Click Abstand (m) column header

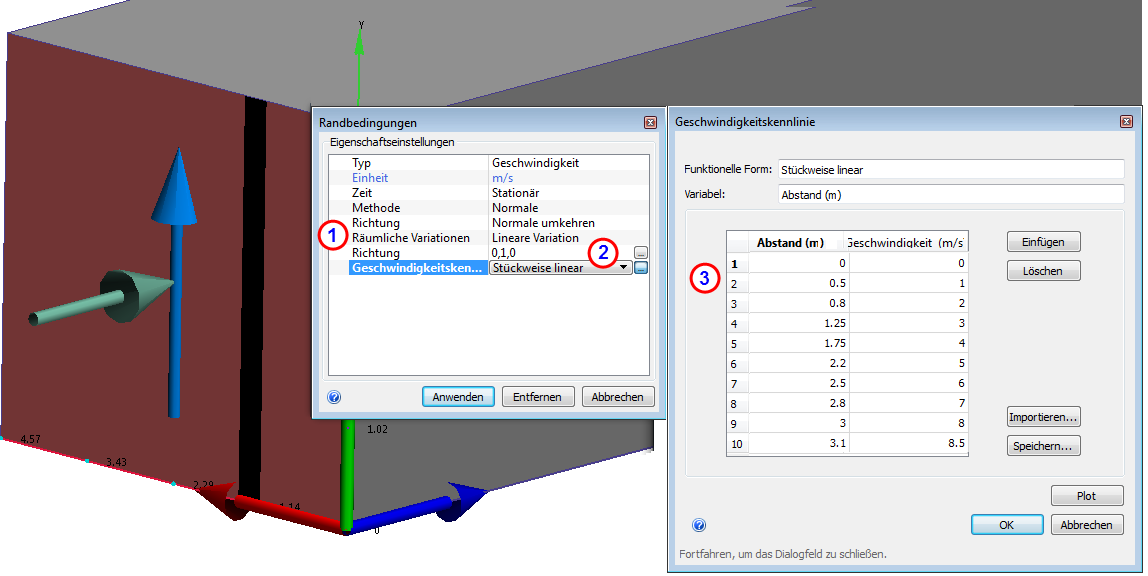(x=799, y=242)
